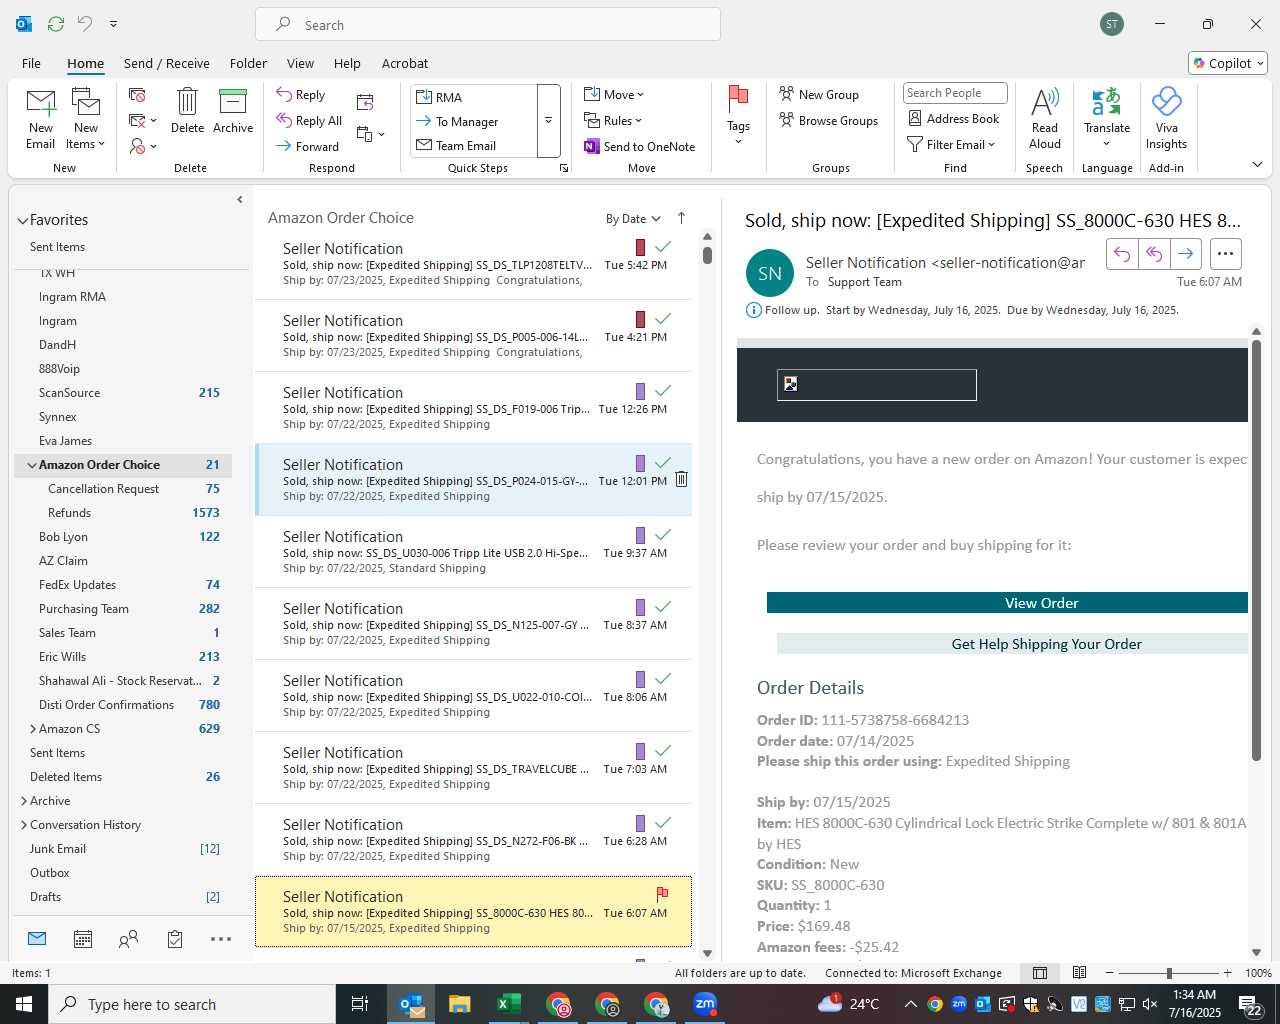The height and width of the screenshot is (1024, 1280).
Task: Click the Reply All ribbon button
Action: tap(309, 121)
